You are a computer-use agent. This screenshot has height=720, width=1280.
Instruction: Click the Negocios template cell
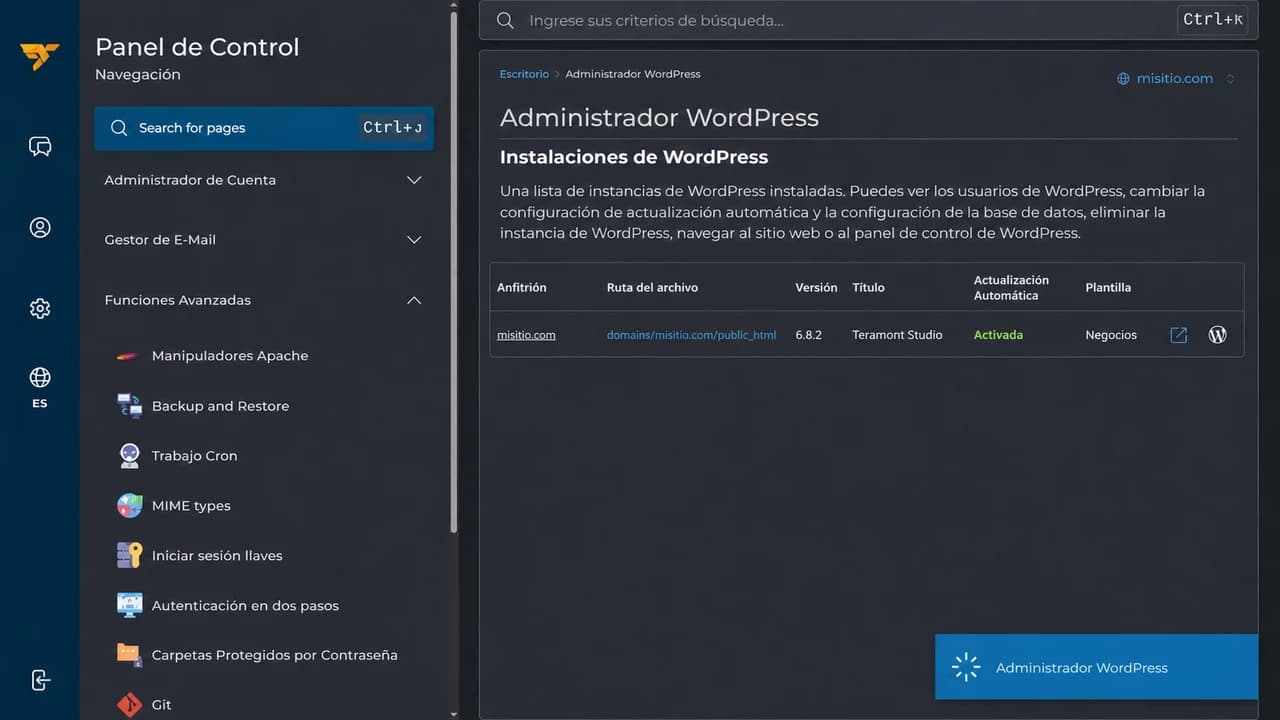pos(1111,335)
